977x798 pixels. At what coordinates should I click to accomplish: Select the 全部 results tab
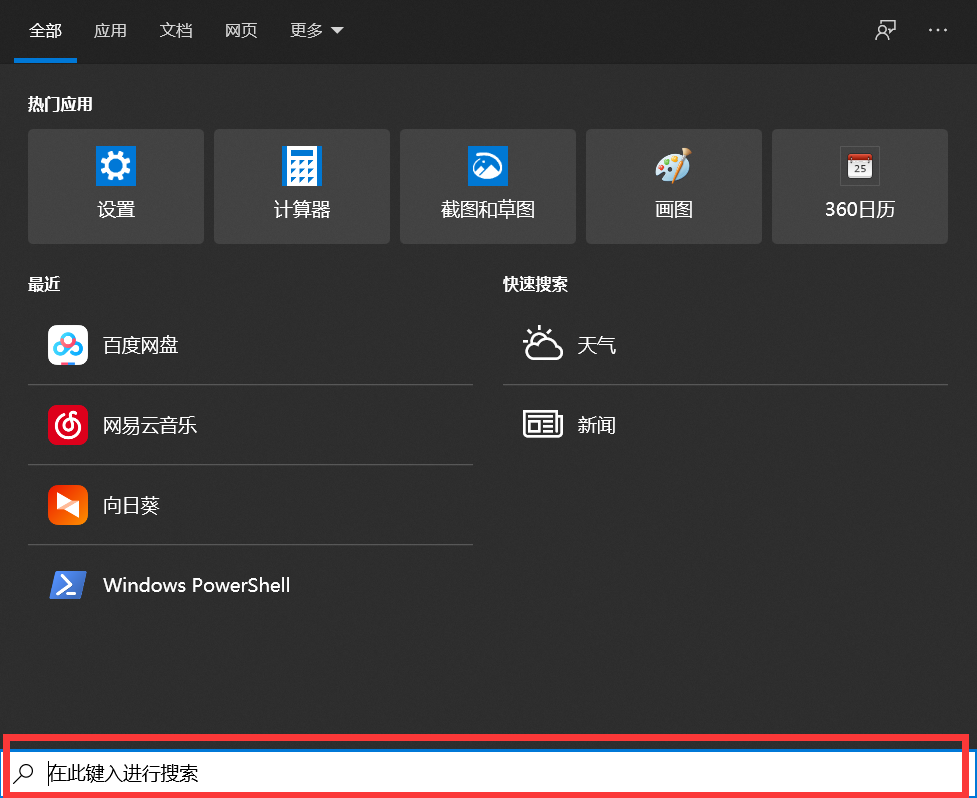click(x=45, y=30)
